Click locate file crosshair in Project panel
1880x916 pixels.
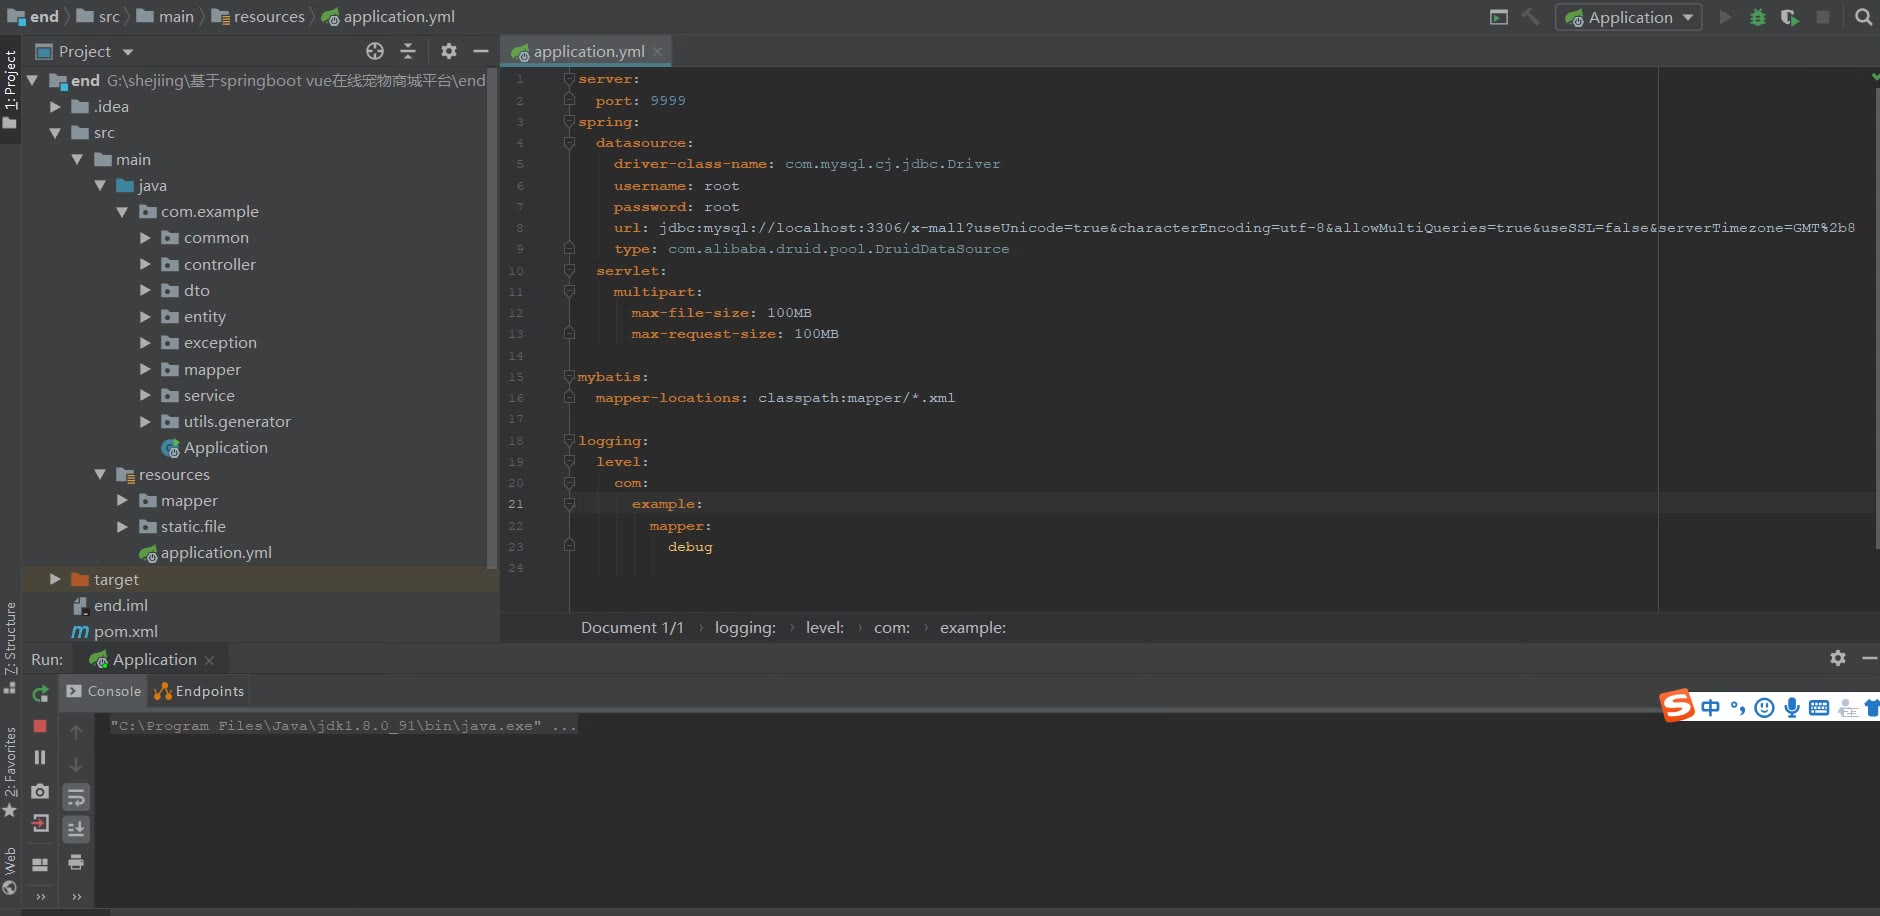tap(375, 51)
